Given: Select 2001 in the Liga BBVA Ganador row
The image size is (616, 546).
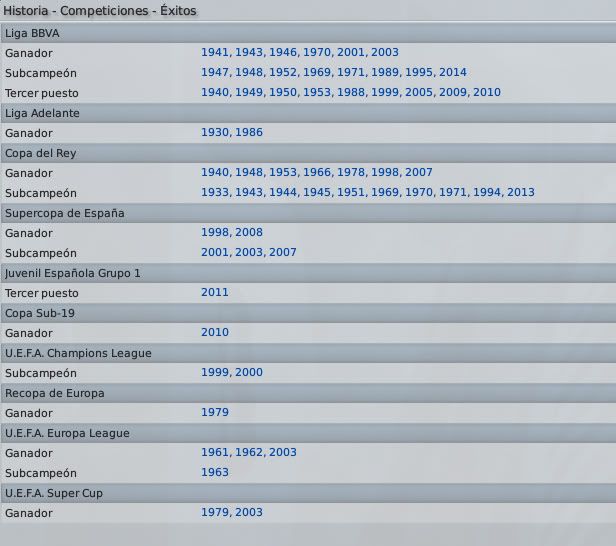Looking at the screenshot, I should [351, 52].
